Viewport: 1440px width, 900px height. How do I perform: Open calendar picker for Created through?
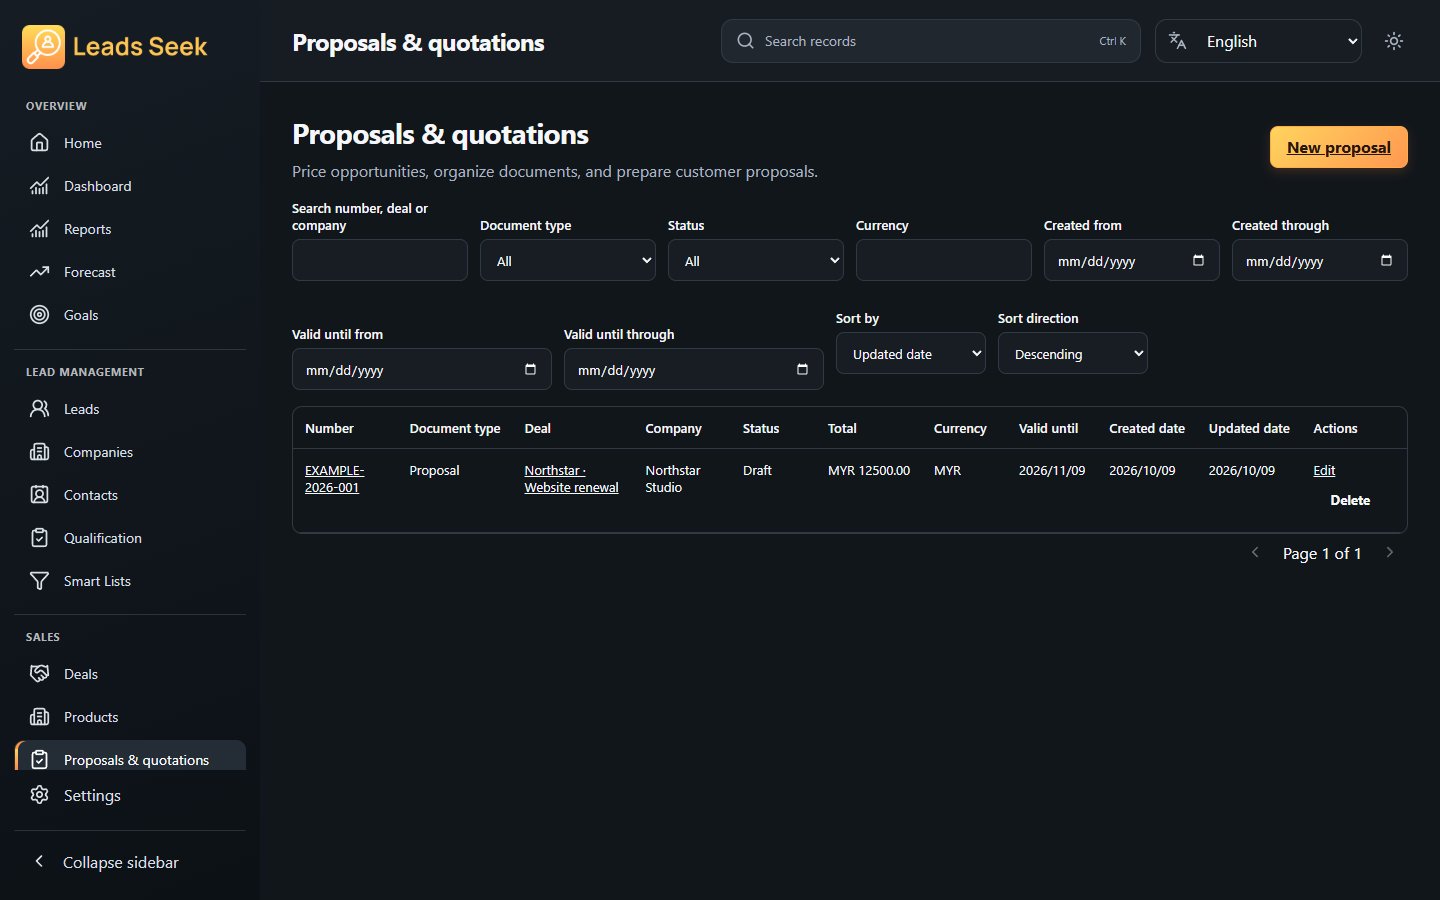(x=1386, y=260)
